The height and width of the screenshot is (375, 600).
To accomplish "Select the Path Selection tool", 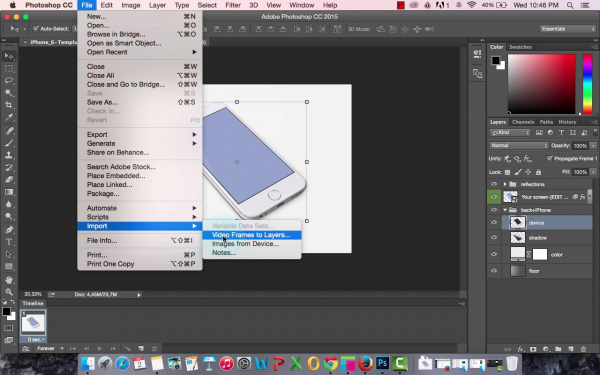I will coord(9,254).
